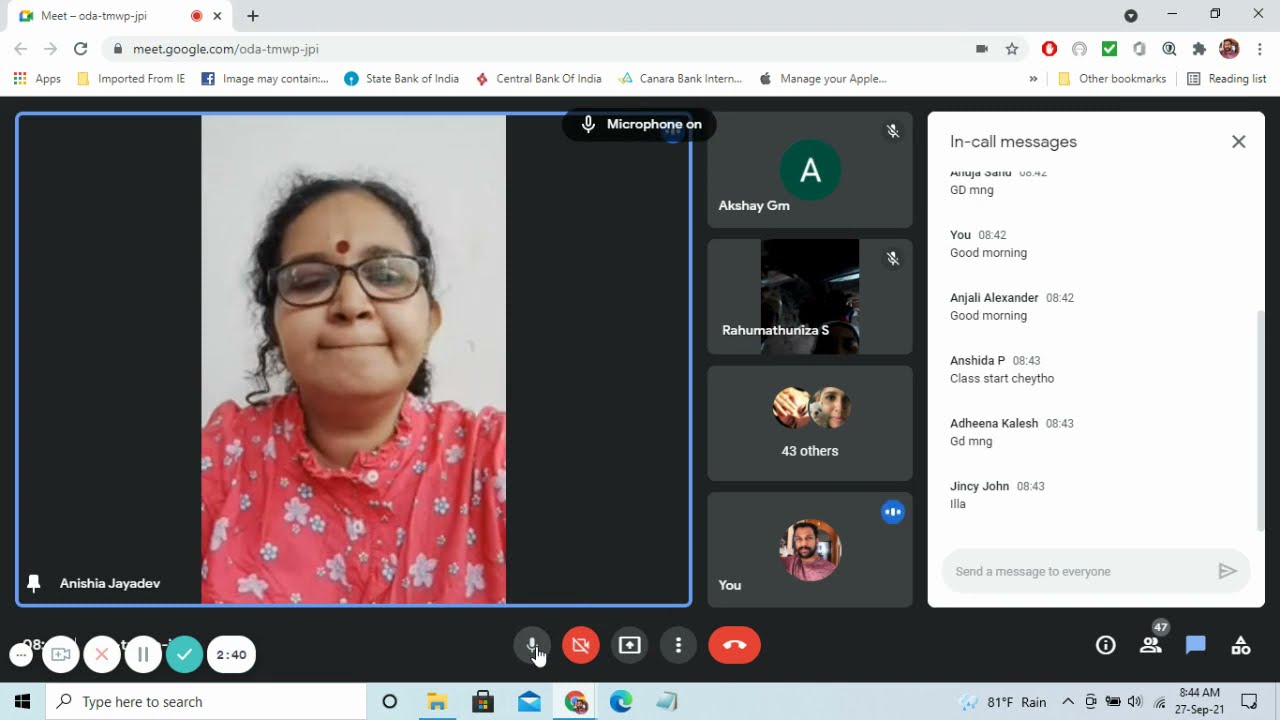Open the recorder's three-dot options button
Image resolution: width=1280 pixels, height=720 pixels.
click(21, 655)
